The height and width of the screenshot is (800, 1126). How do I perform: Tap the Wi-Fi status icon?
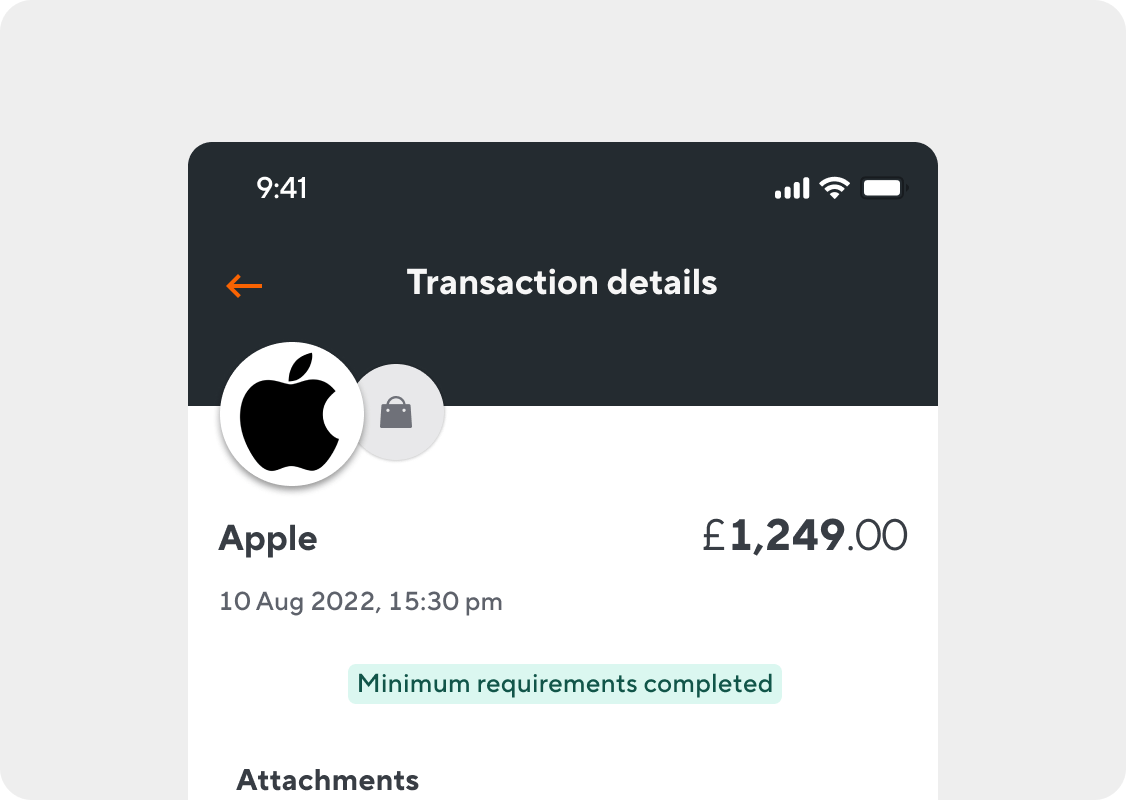click(x=834, y=188)
